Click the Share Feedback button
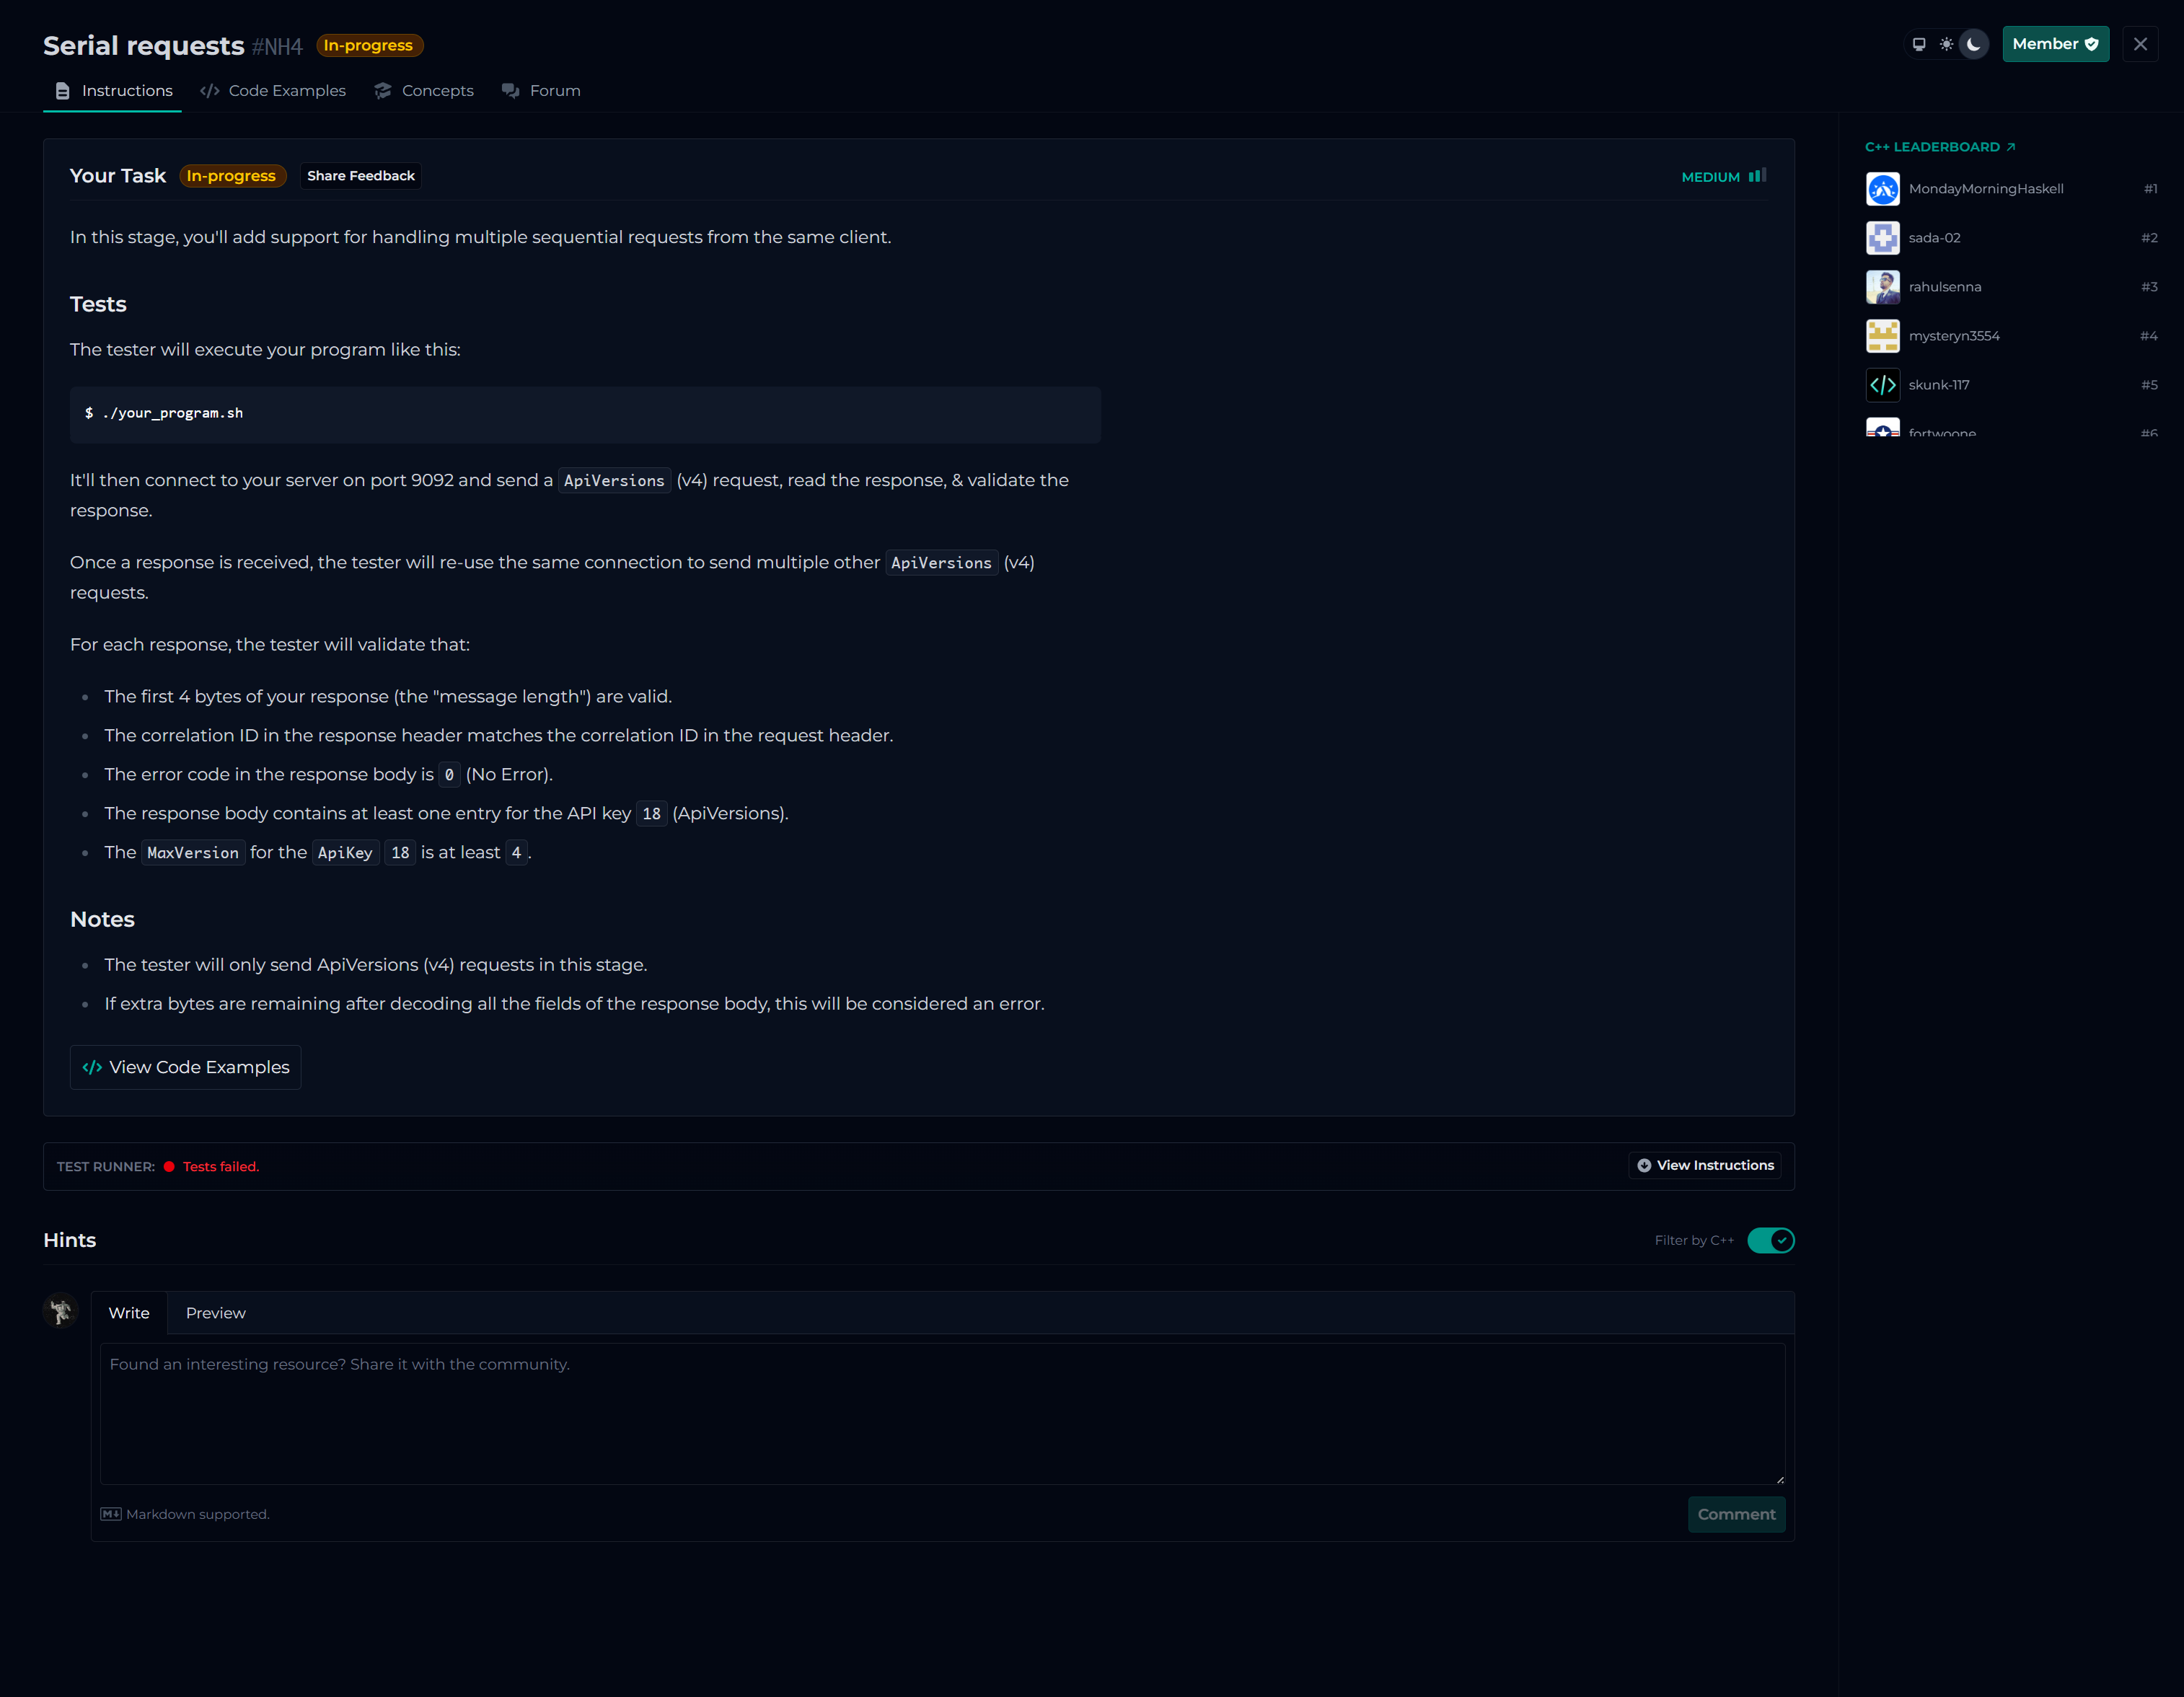The height and width of the screenshot is (1697, 2184). 360,176
